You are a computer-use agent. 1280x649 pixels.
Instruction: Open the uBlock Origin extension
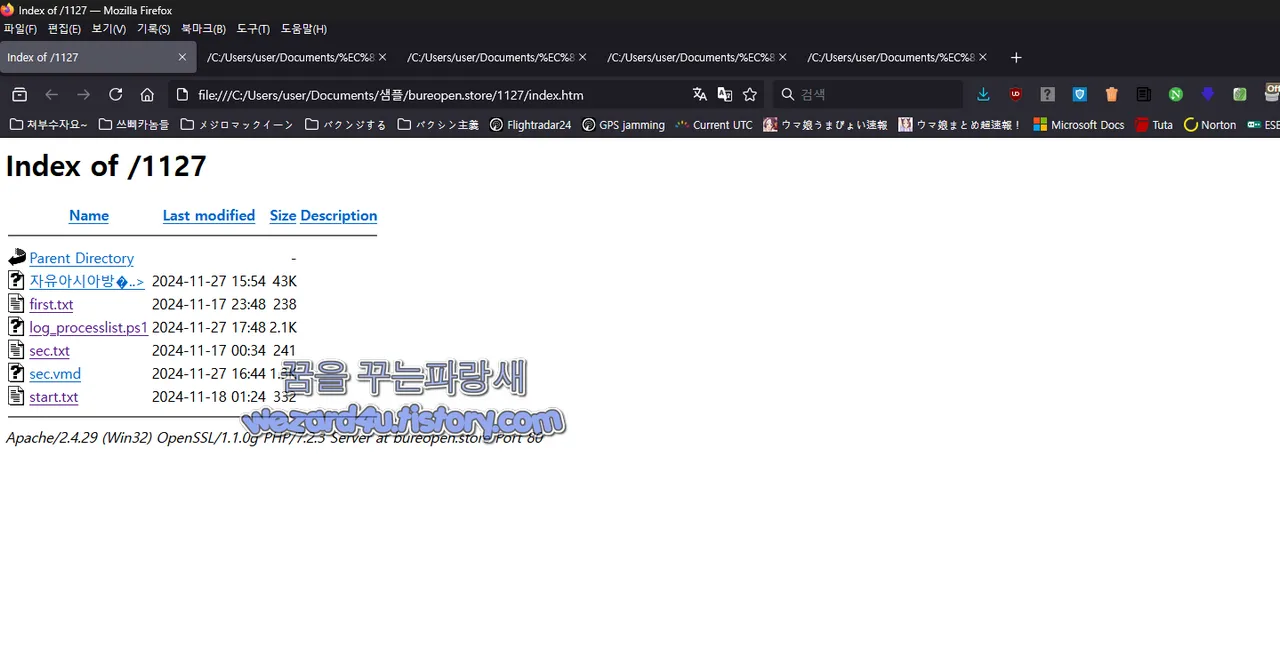tap(1016, 95)
